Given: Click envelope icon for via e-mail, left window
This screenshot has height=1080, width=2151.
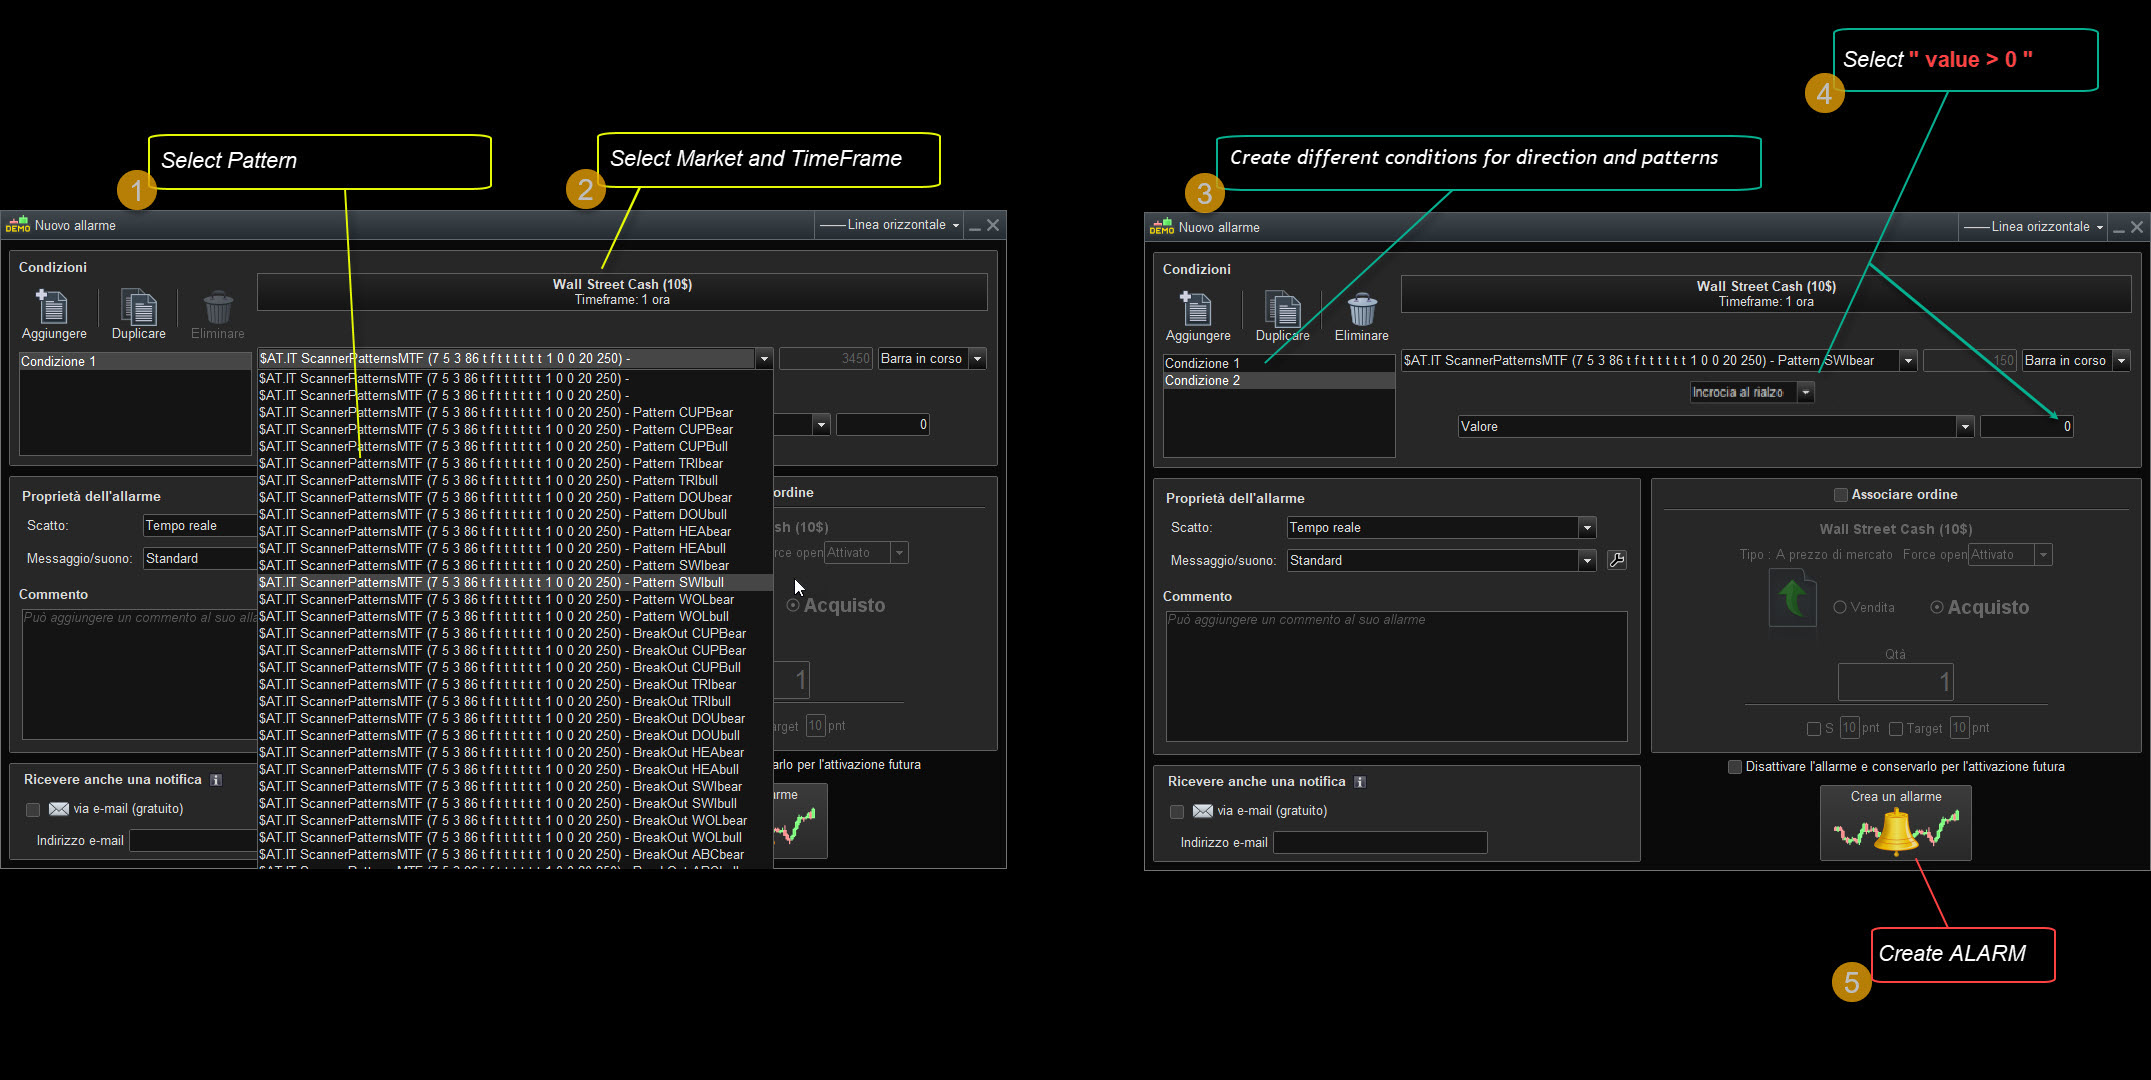Looking at the screenshot, I should tap(59, 809).
